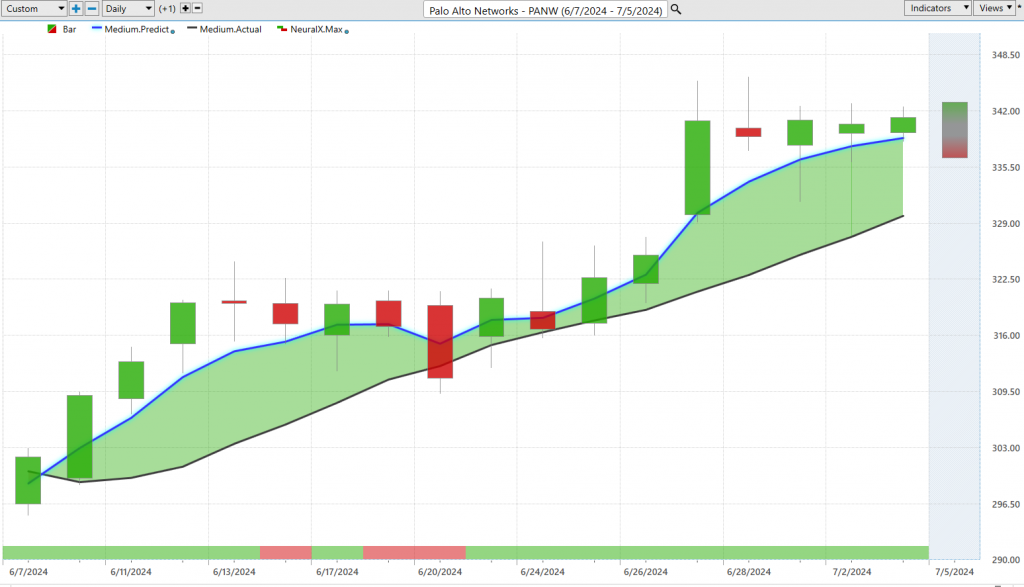Viewport: 1024px width, 587px height.
Task: Click the small dot after NeuralX.Max
Action: point(346,31)
